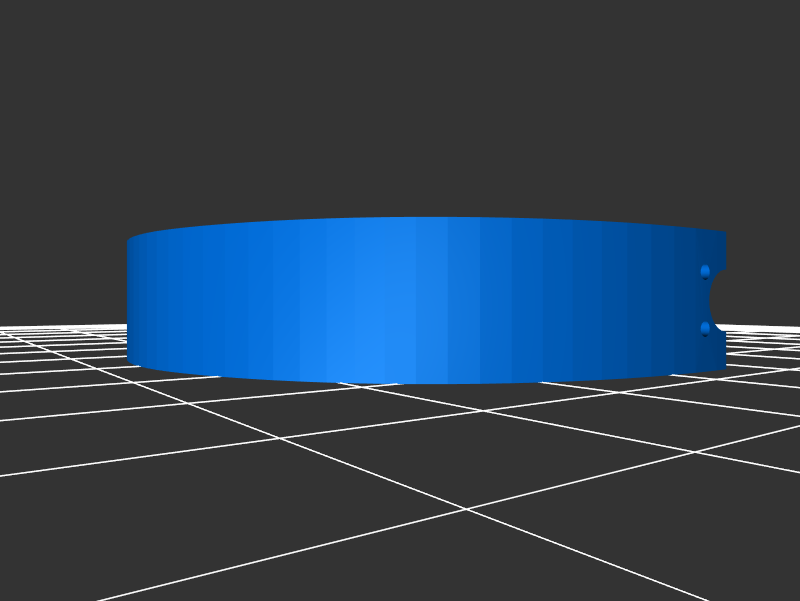
Task: Click the upper small bump on ring
Action: click(x=705, y=271)
